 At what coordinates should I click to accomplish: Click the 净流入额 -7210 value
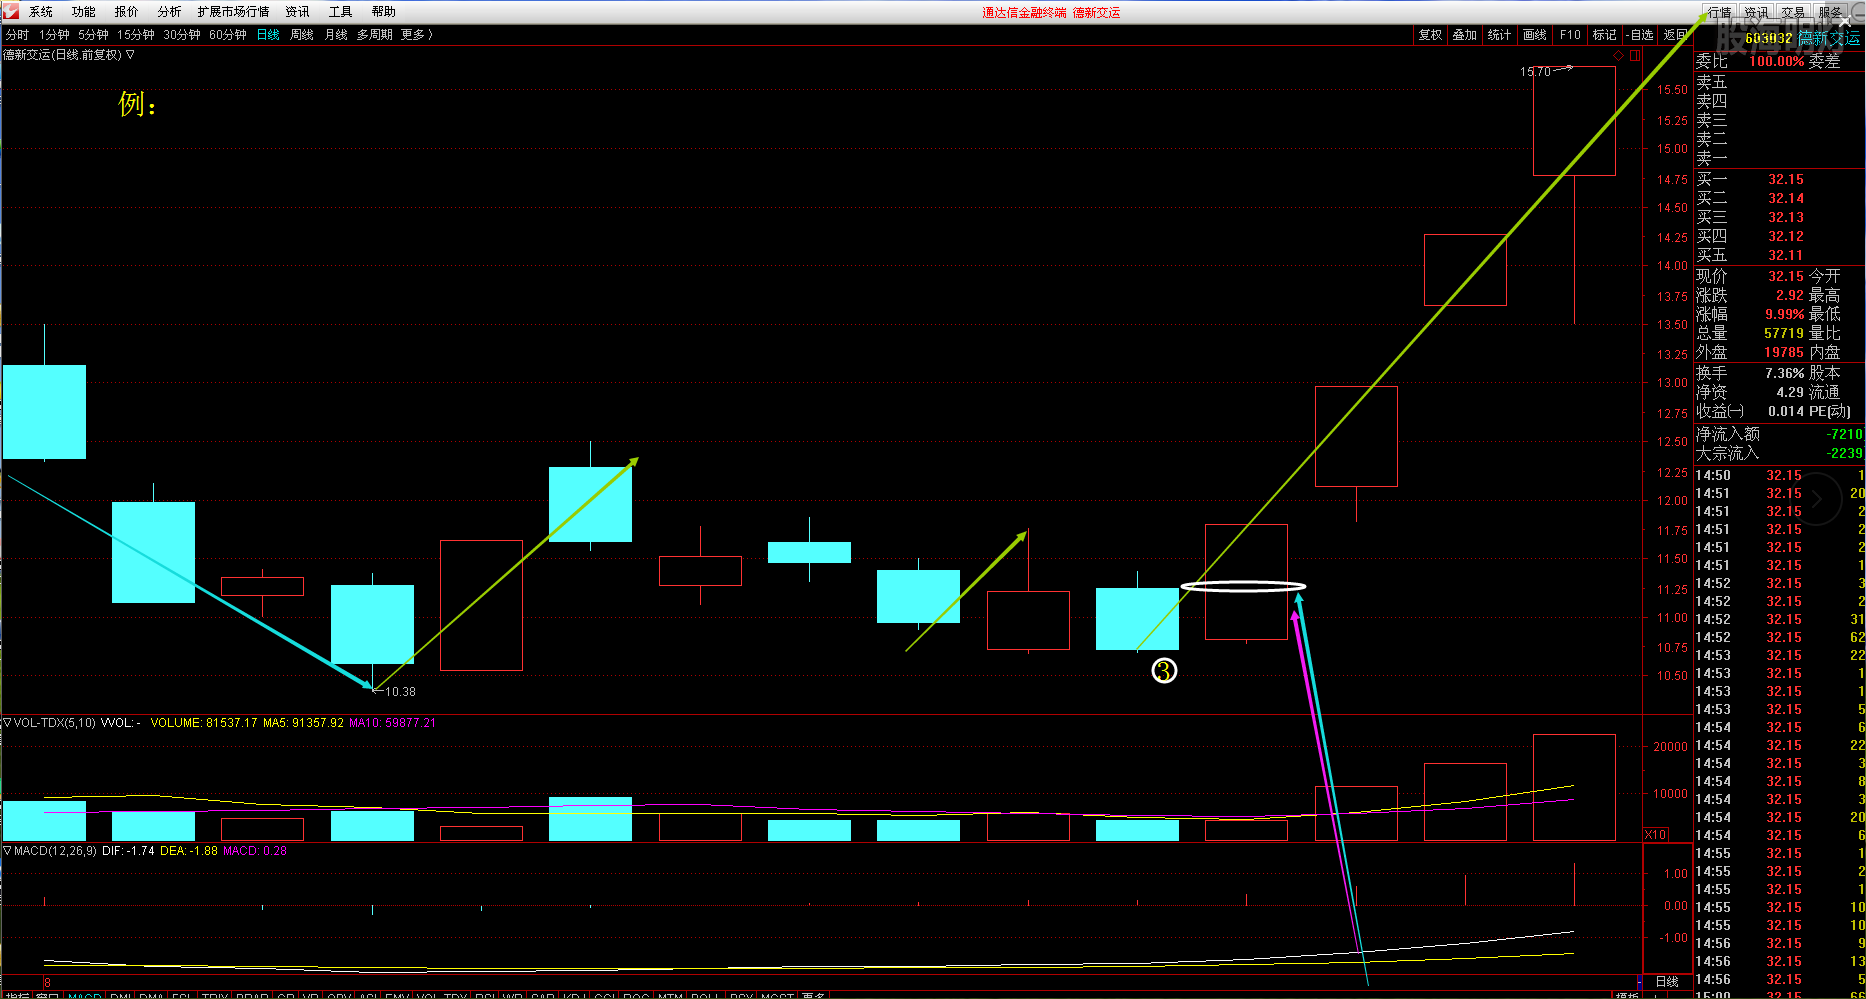click(x=1845, y=434)
